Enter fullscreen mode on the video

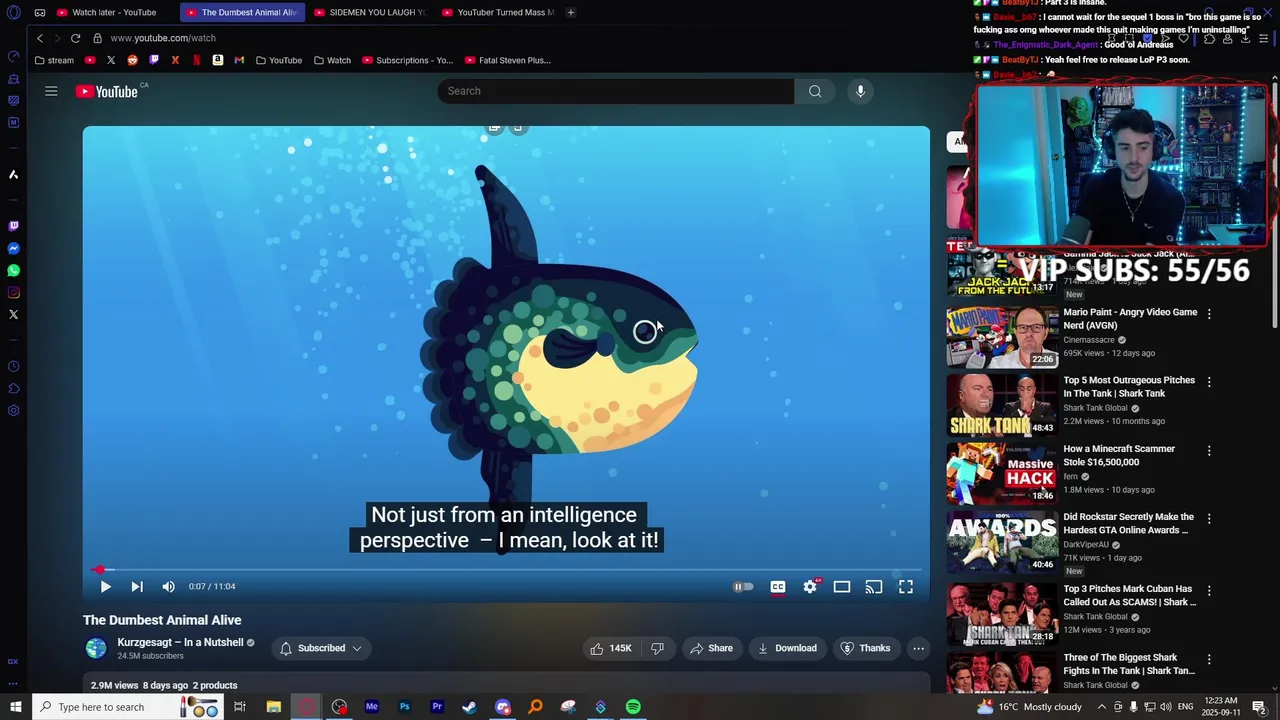906,587
